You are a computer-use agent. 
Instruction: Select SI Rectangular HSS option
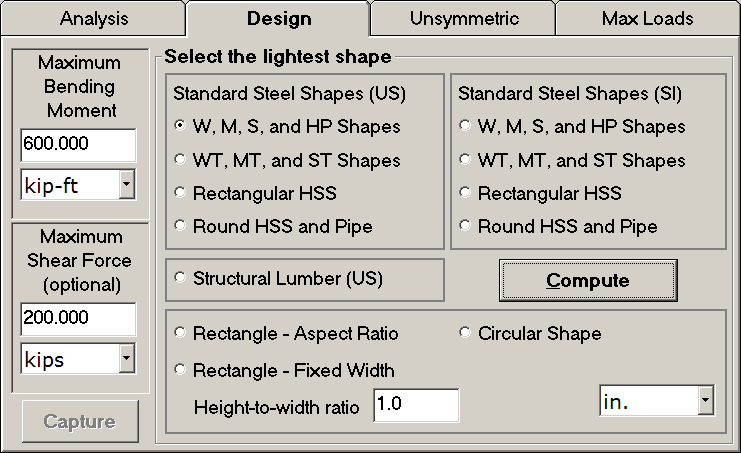[465, 193]
